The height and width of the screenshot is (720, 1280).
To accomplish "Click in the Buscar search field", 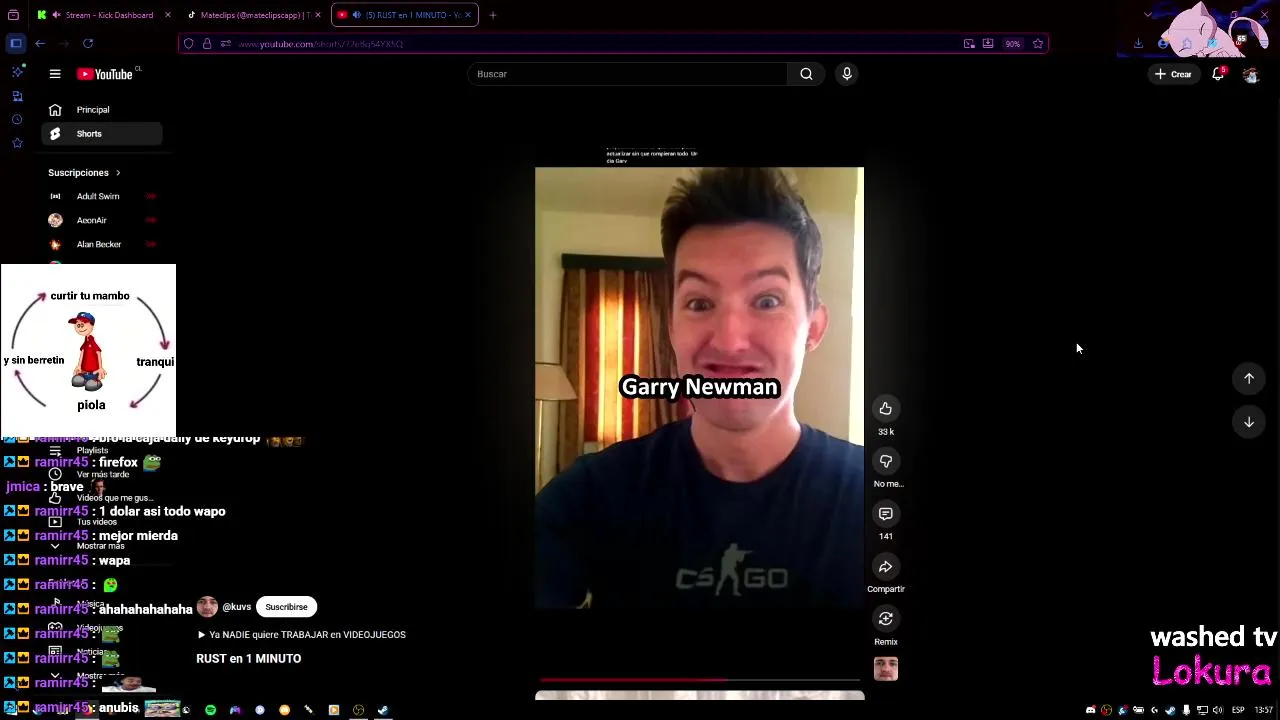I will [627, 74].
